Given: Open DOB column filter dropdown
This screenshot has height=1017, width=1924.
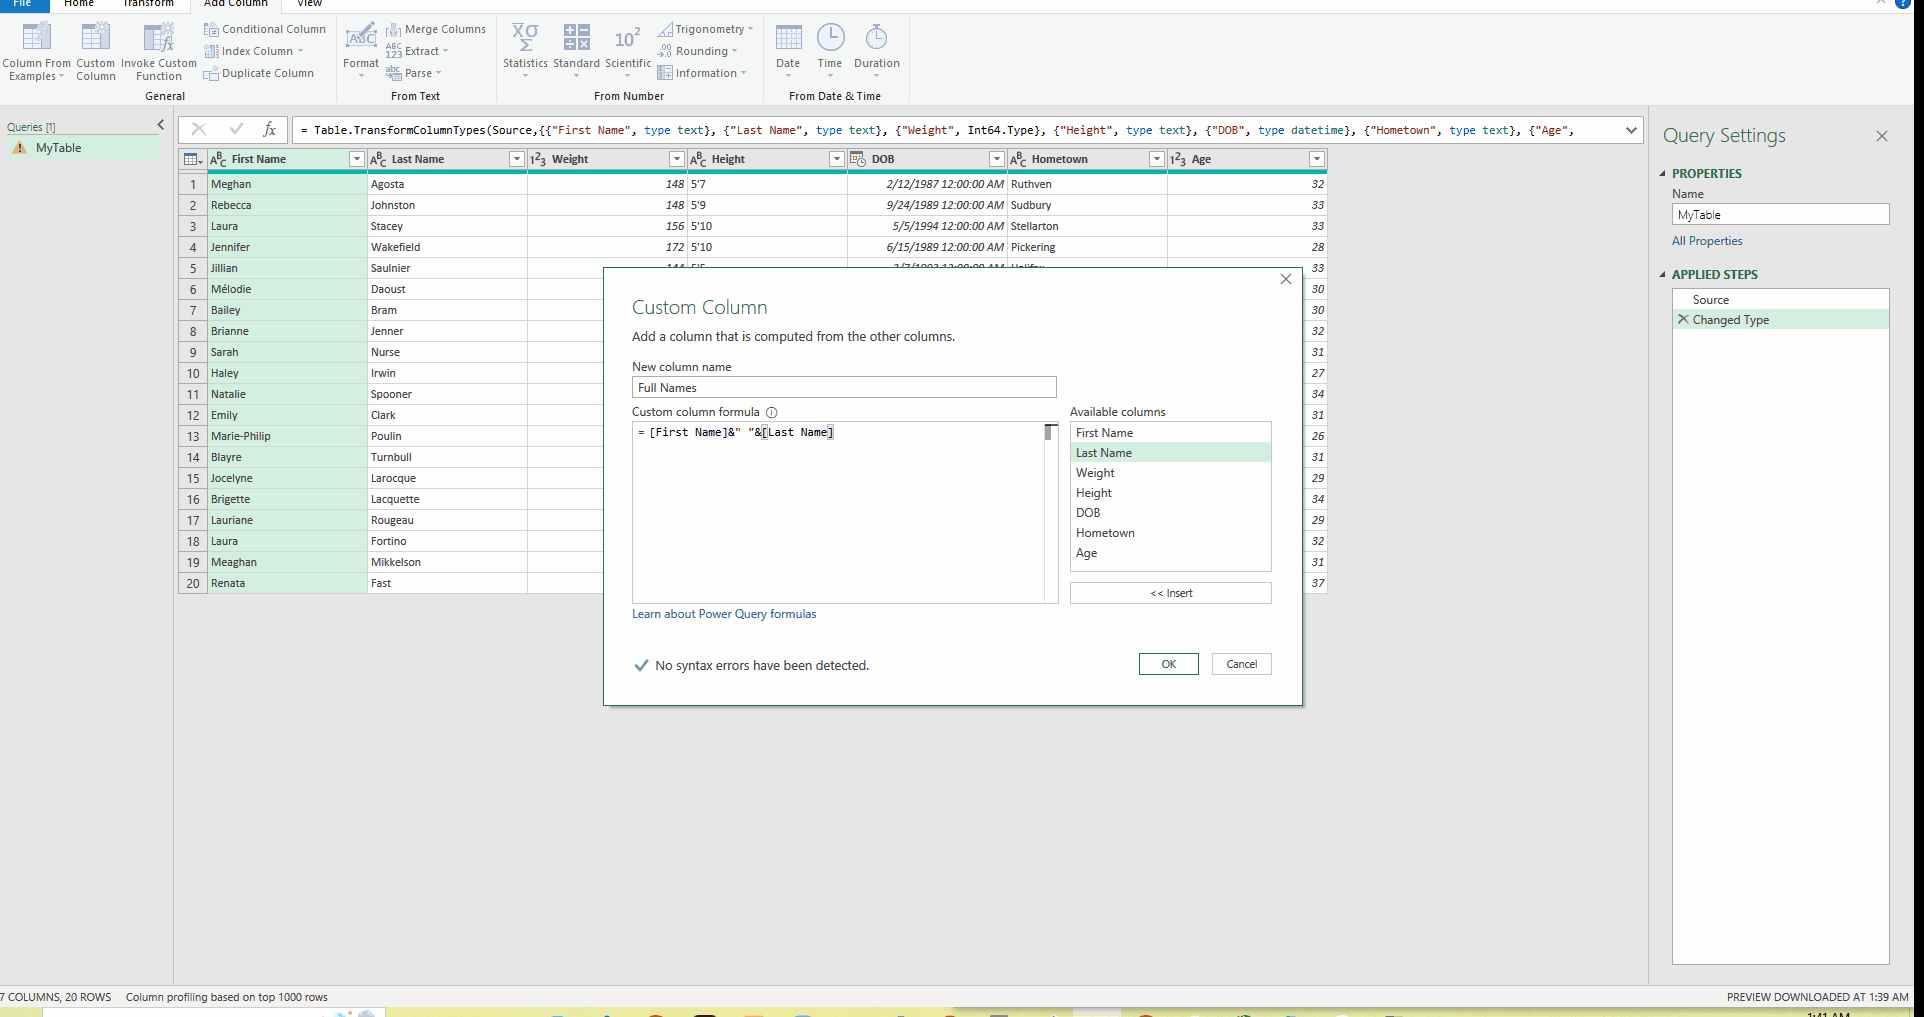Looking at the screenshot, I should pyautogui.click(x=996, y=159).
